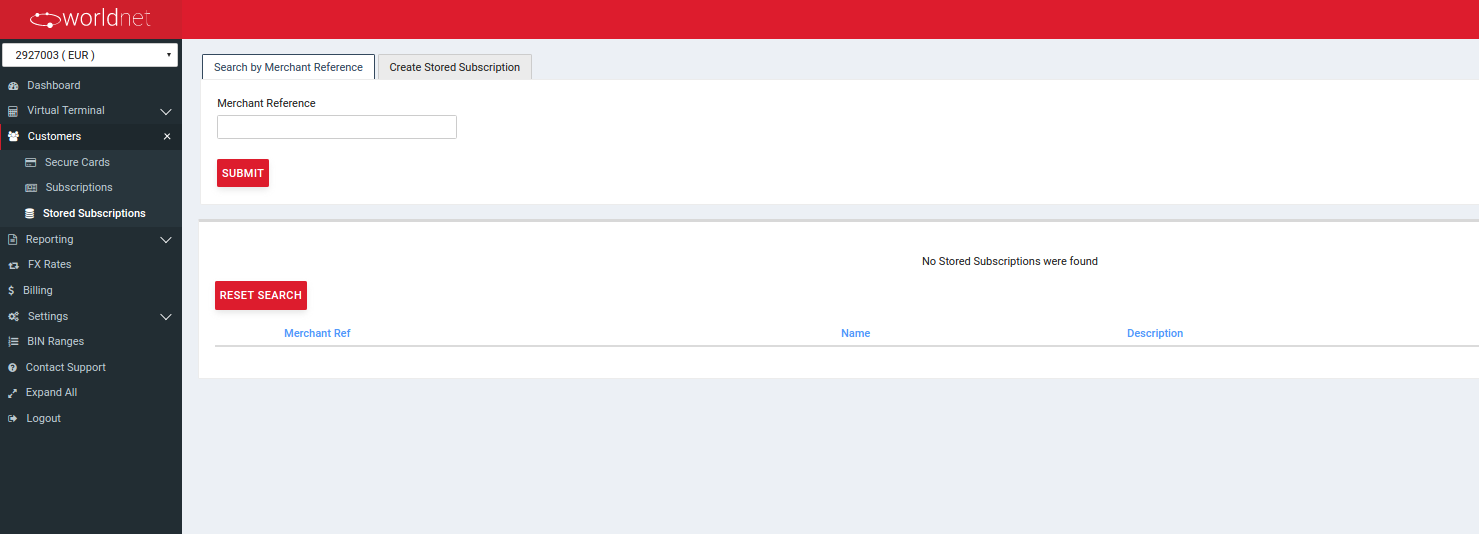
Task: Click the Virtual Terminal calculator icon
Action: [13, 111]
